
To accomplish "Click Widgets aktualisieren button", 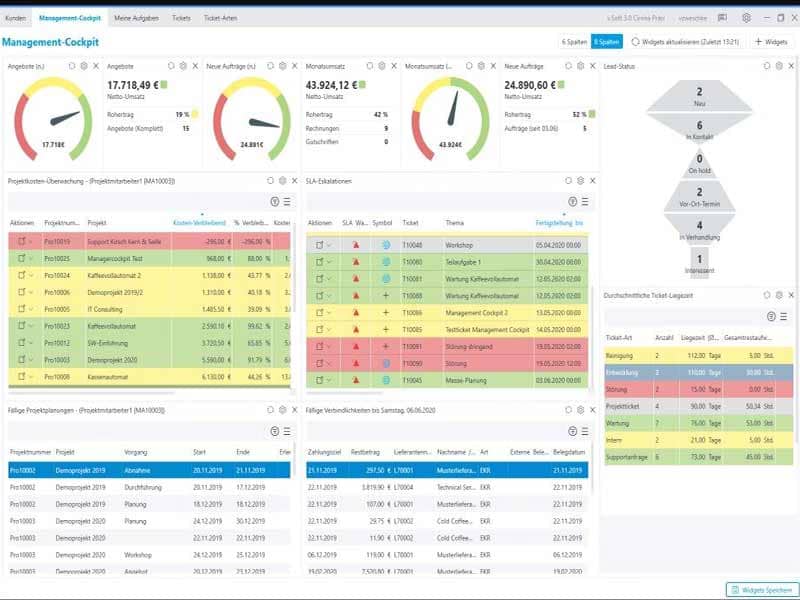I will (x=685, y=42).
